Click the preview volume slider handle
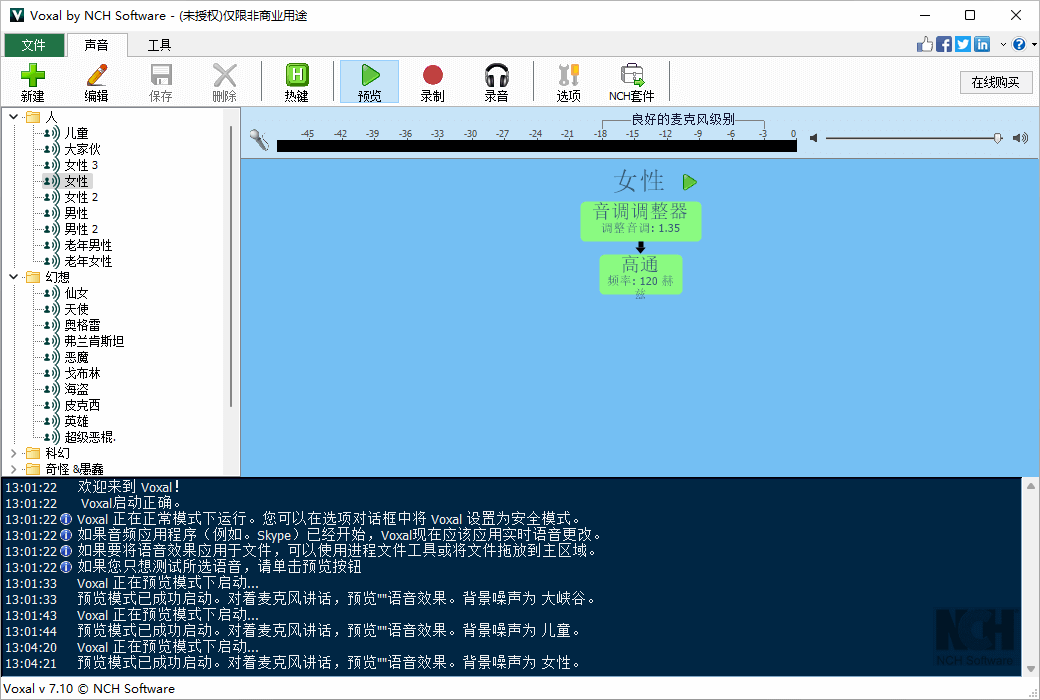Viewport: 1040px width, 700px height. point(998,138)
